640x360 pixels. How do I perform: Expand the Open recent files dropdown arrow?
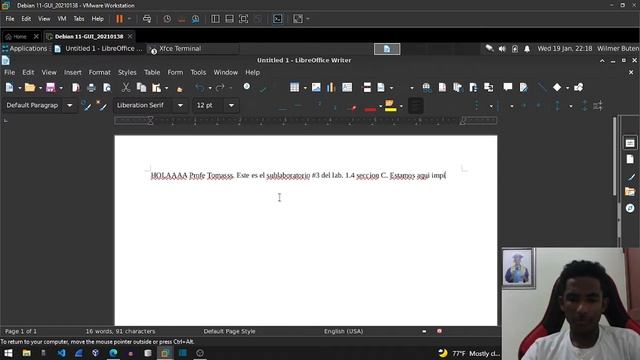(40, 88)
